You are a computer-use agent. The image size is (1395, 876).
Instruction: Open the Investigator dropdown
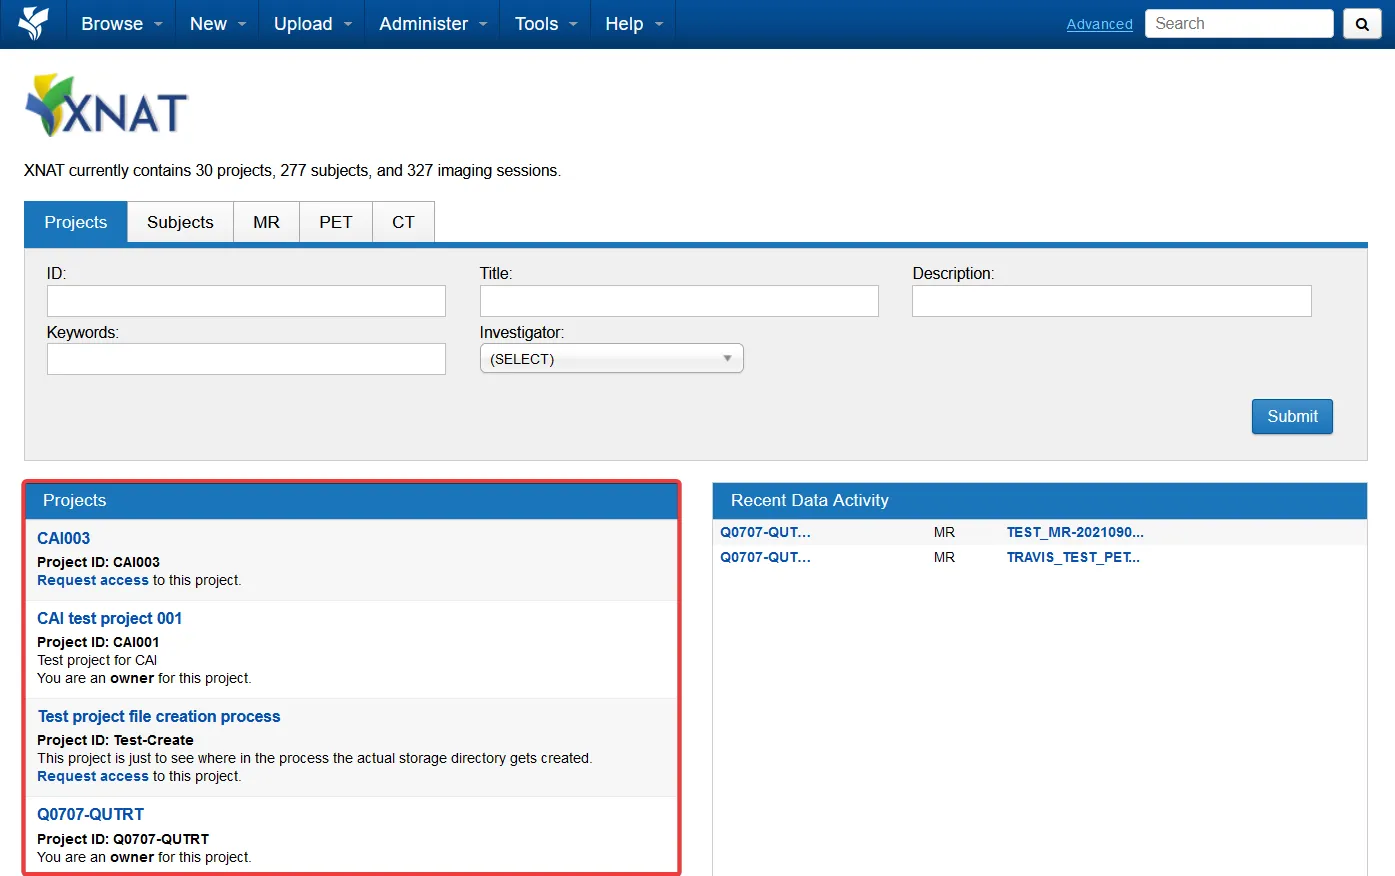611,359
